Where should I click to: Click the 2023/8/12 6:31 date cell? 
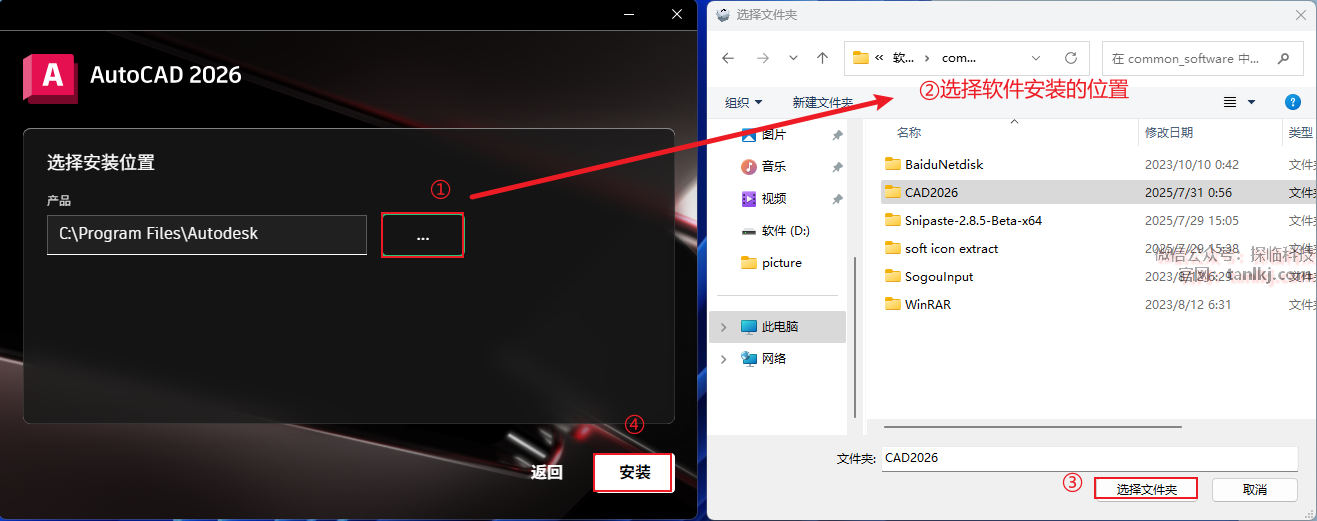point(1188,304)
